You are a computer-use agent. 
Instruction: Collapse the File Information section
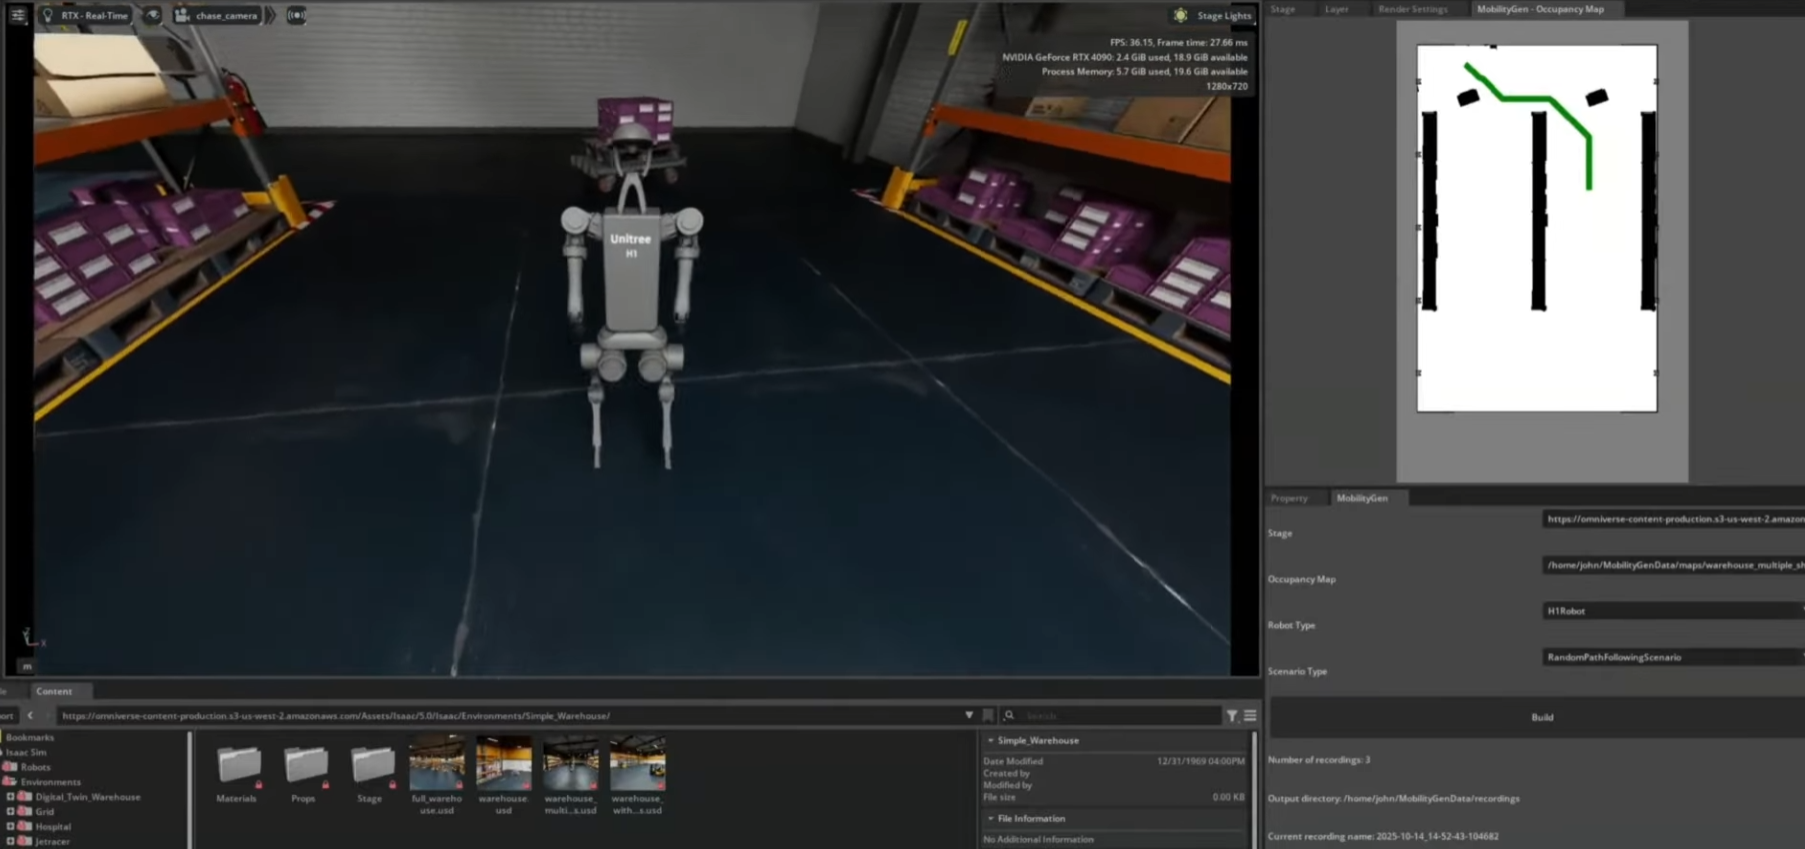[991, 819]
